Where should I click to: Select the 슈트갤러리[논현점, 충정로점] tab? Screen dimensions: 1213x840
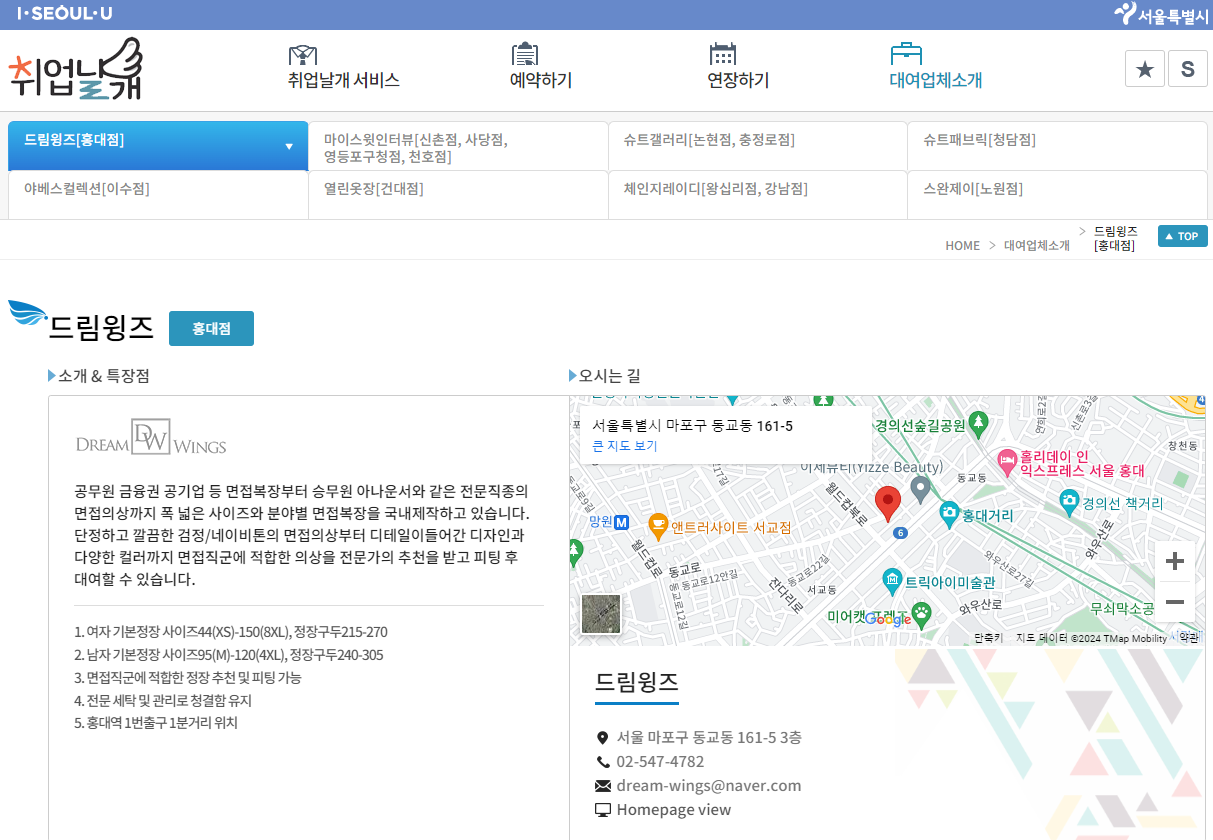[x=758, y=147]
